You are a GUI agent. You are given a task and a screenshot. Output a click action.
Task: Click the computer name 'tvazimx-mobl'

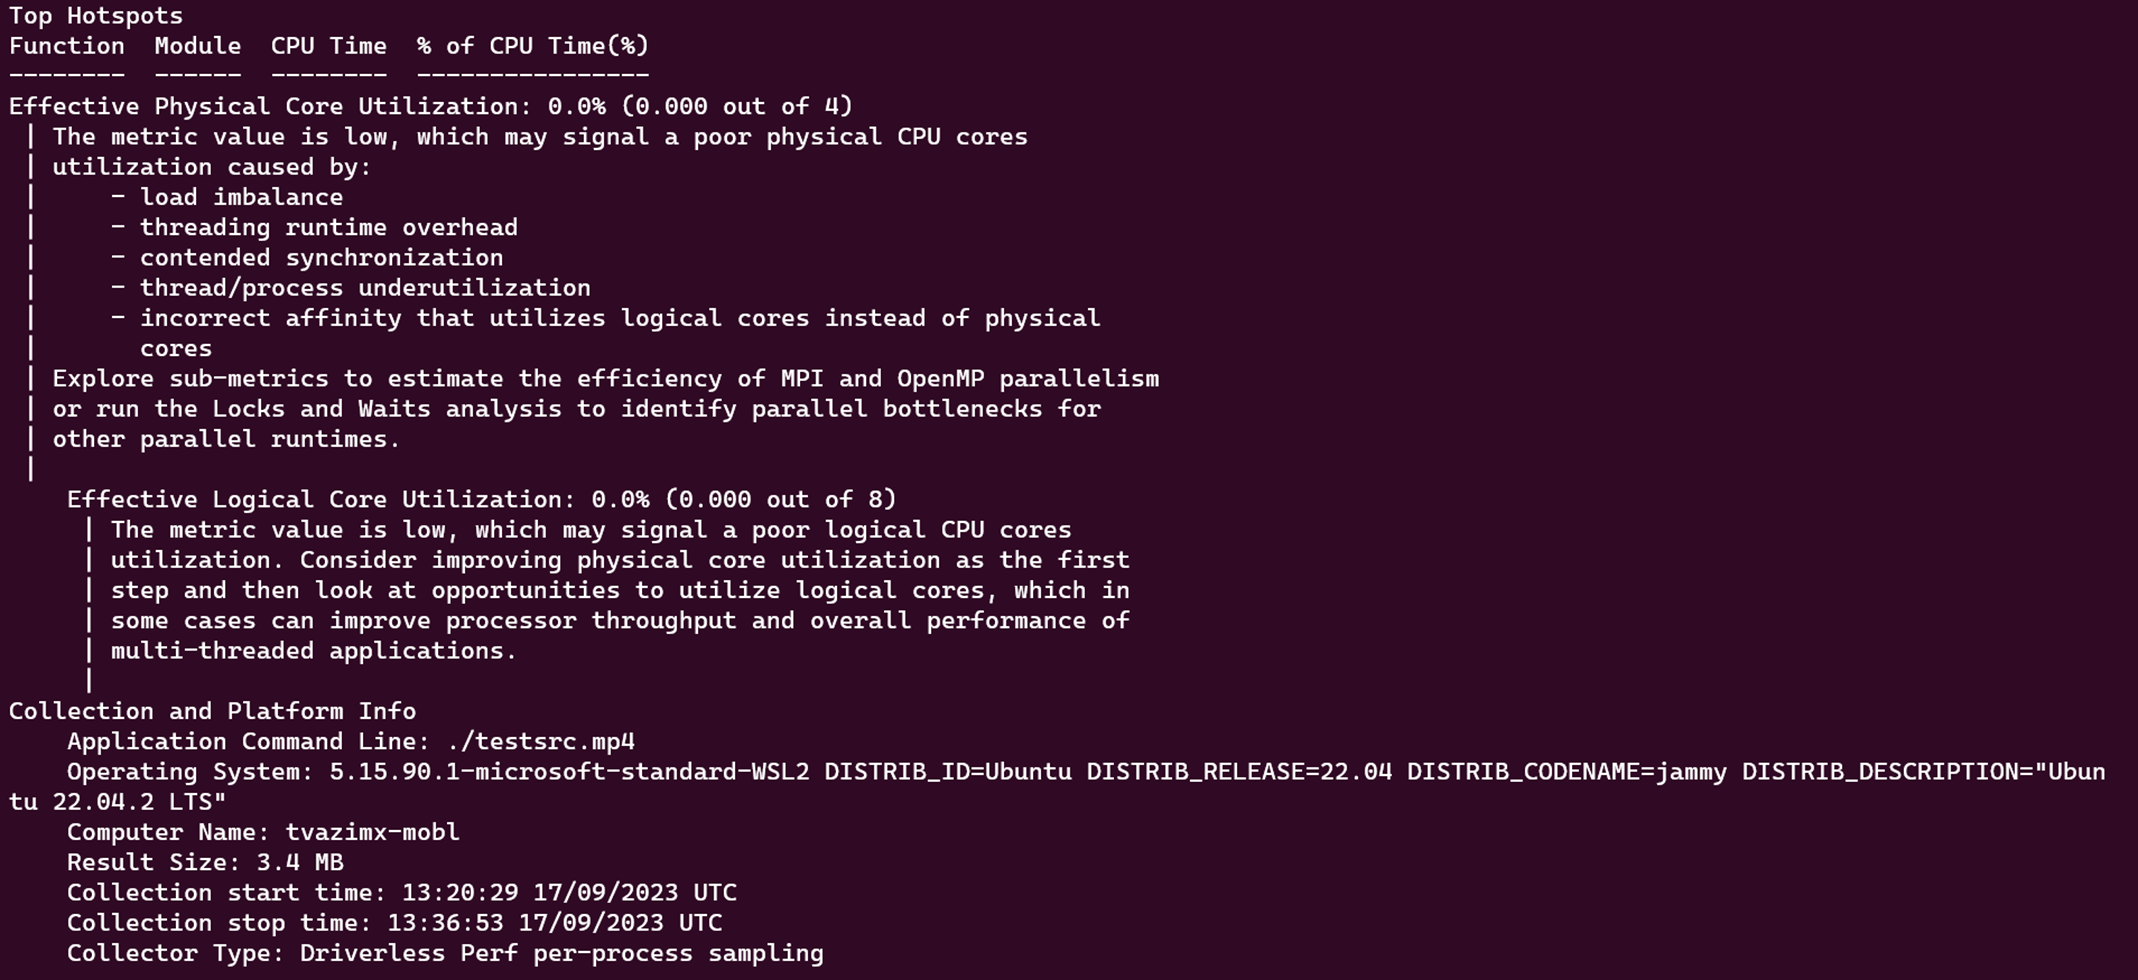point(372,832)
